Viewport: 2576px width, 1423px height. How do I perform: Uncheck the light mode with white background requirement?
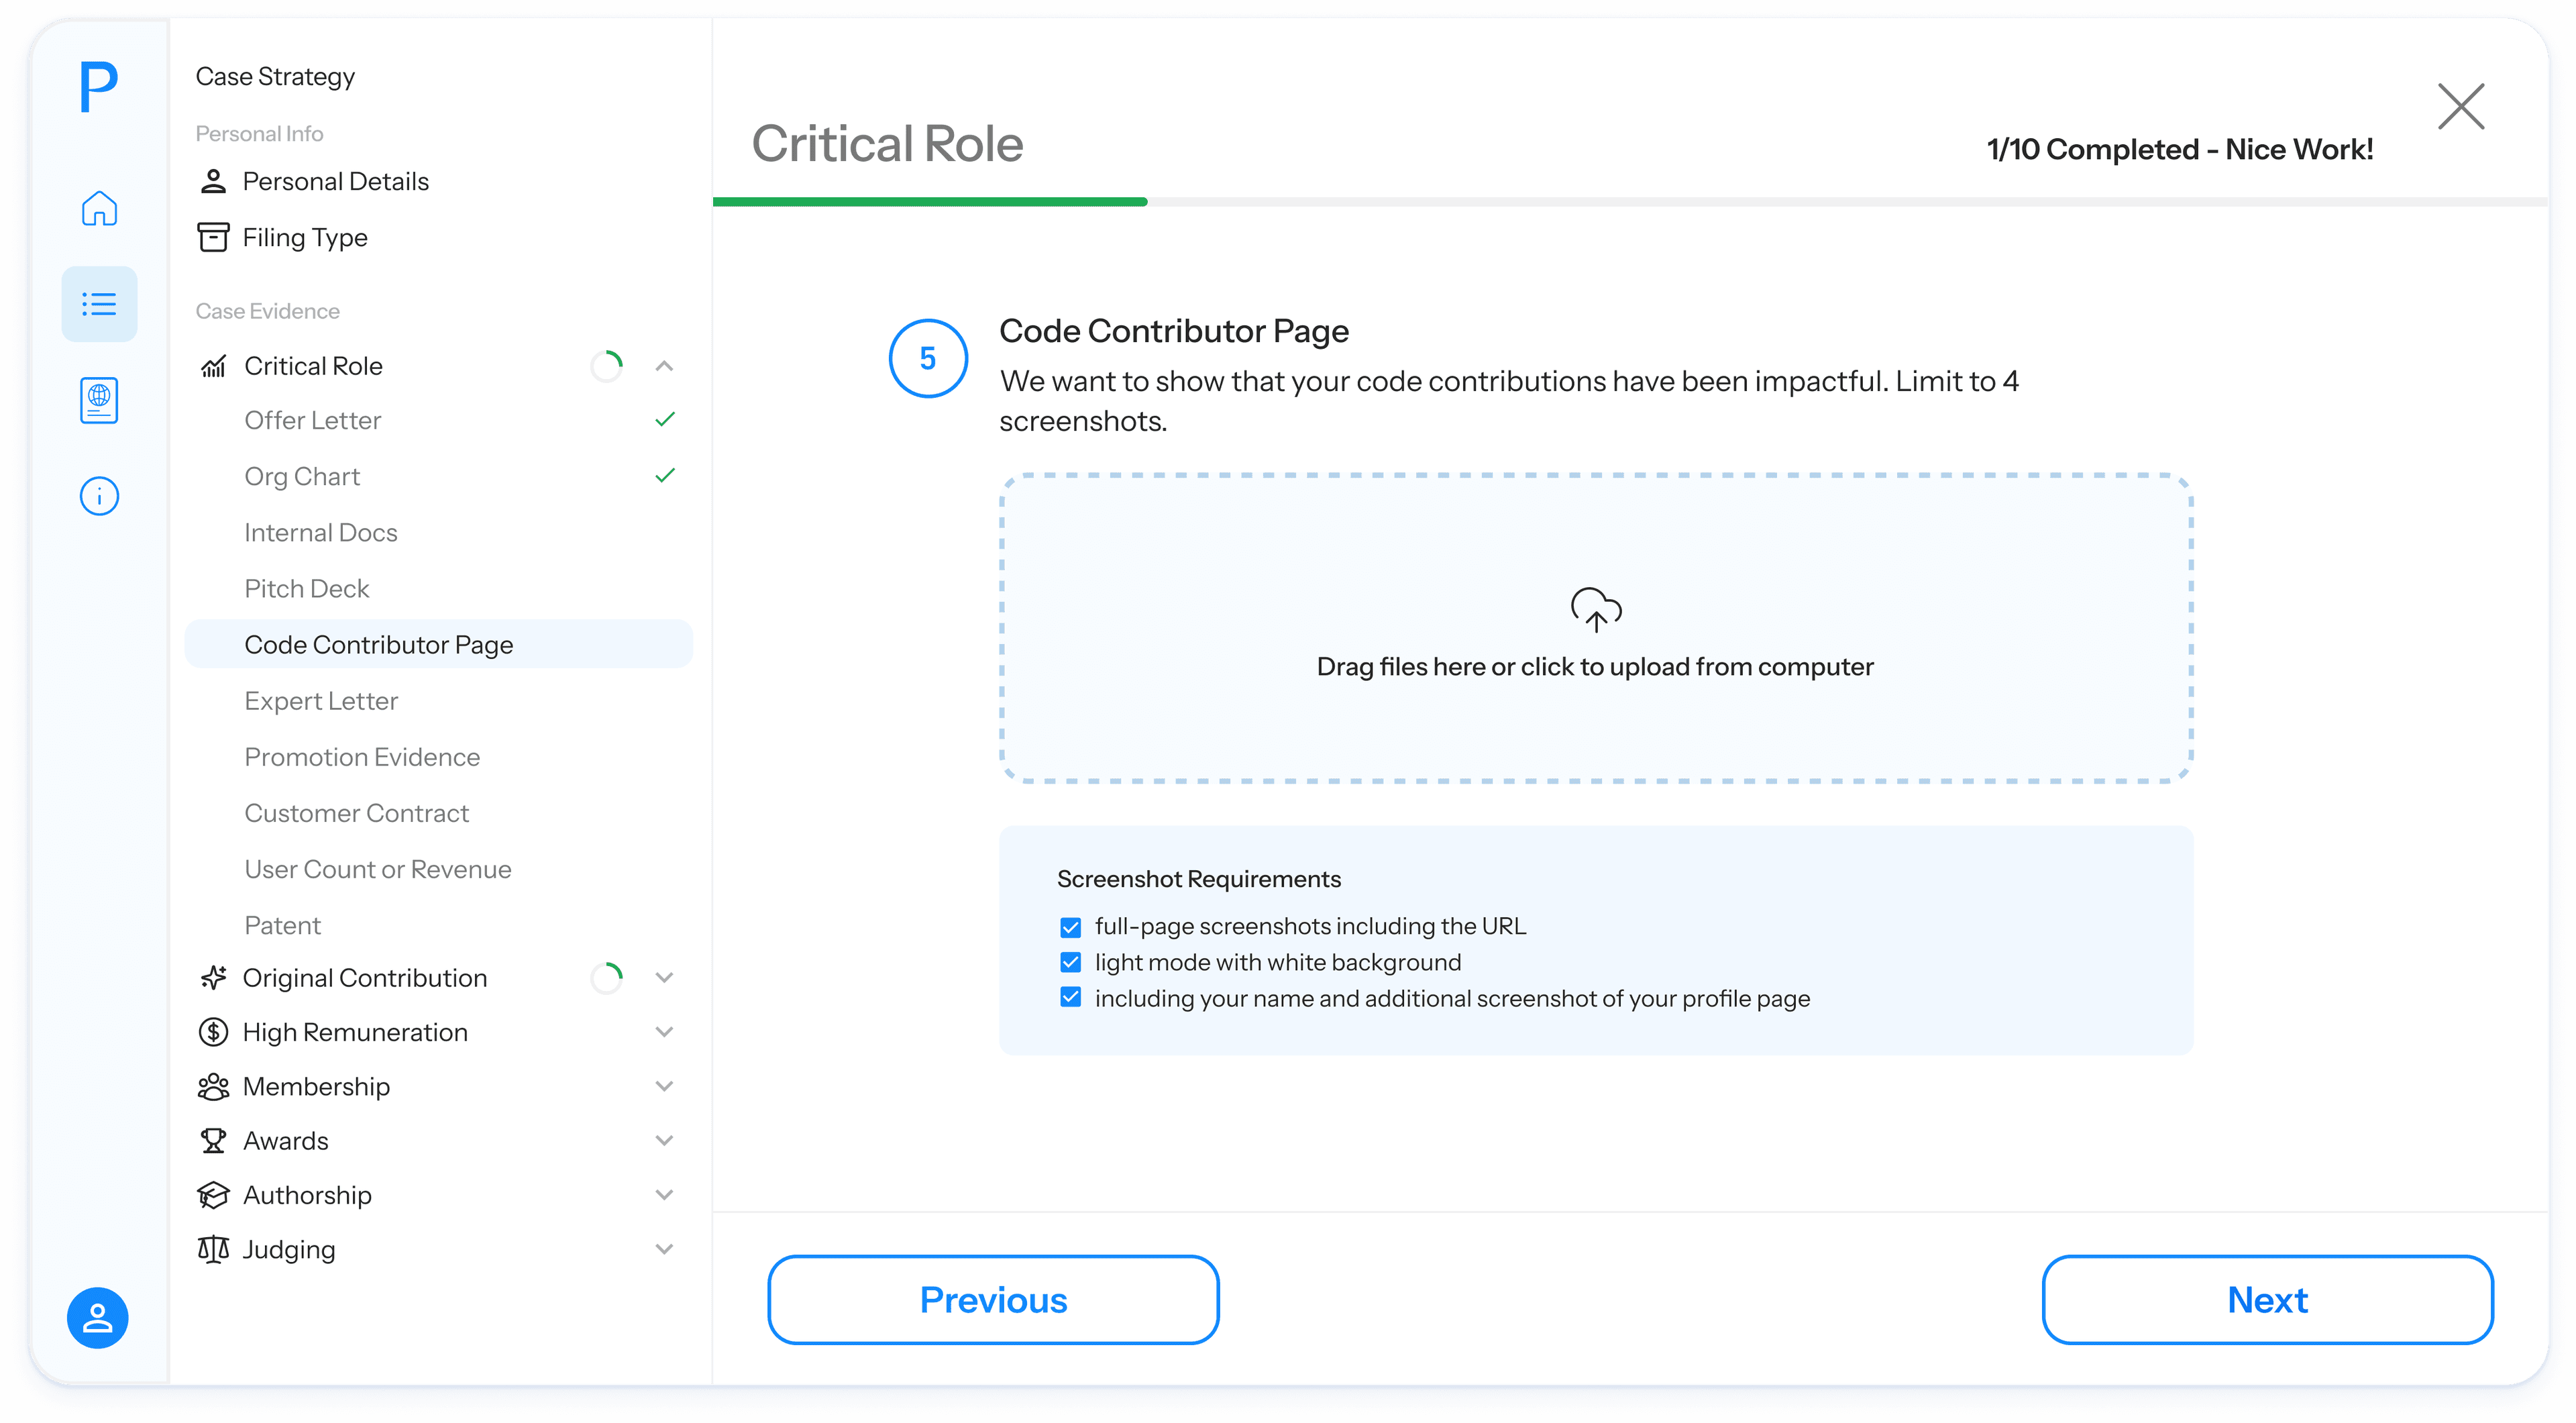1071,962
